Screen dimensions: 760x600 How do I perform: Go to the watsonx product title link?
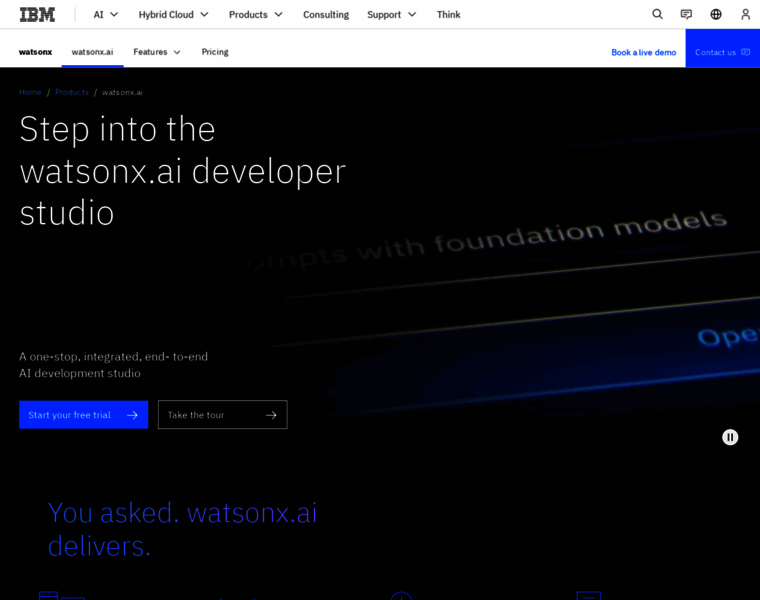pos(35,52)
